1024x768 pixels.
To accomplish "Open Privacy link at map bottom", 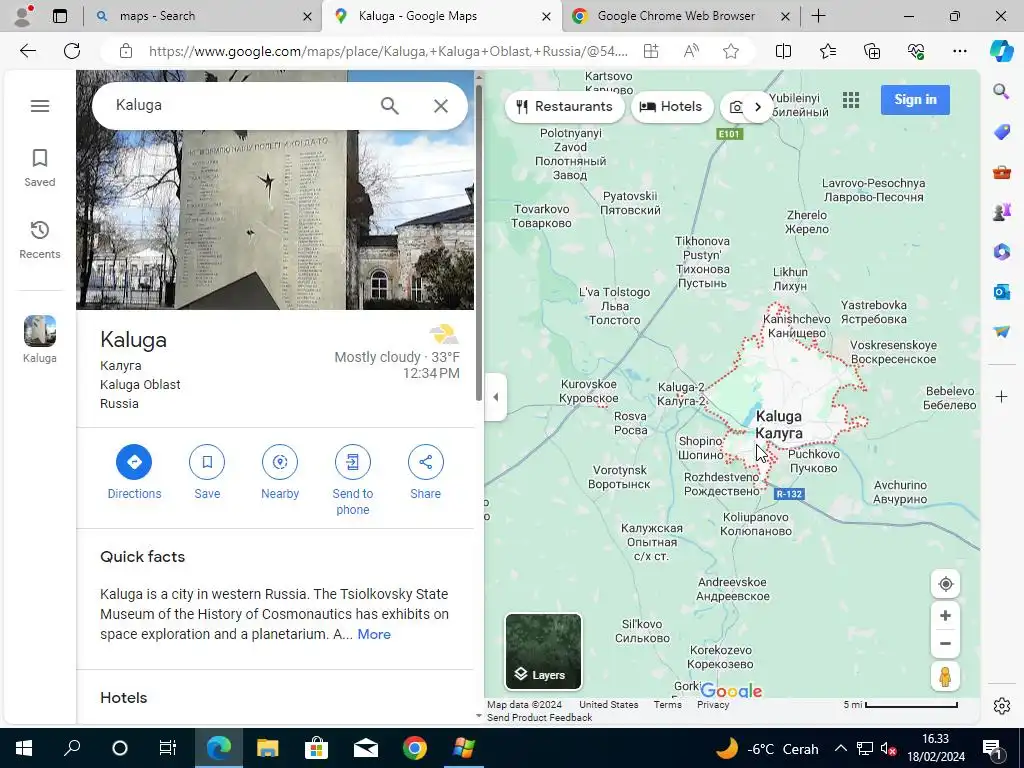I will pyautogui.click(x=712, y=705).
